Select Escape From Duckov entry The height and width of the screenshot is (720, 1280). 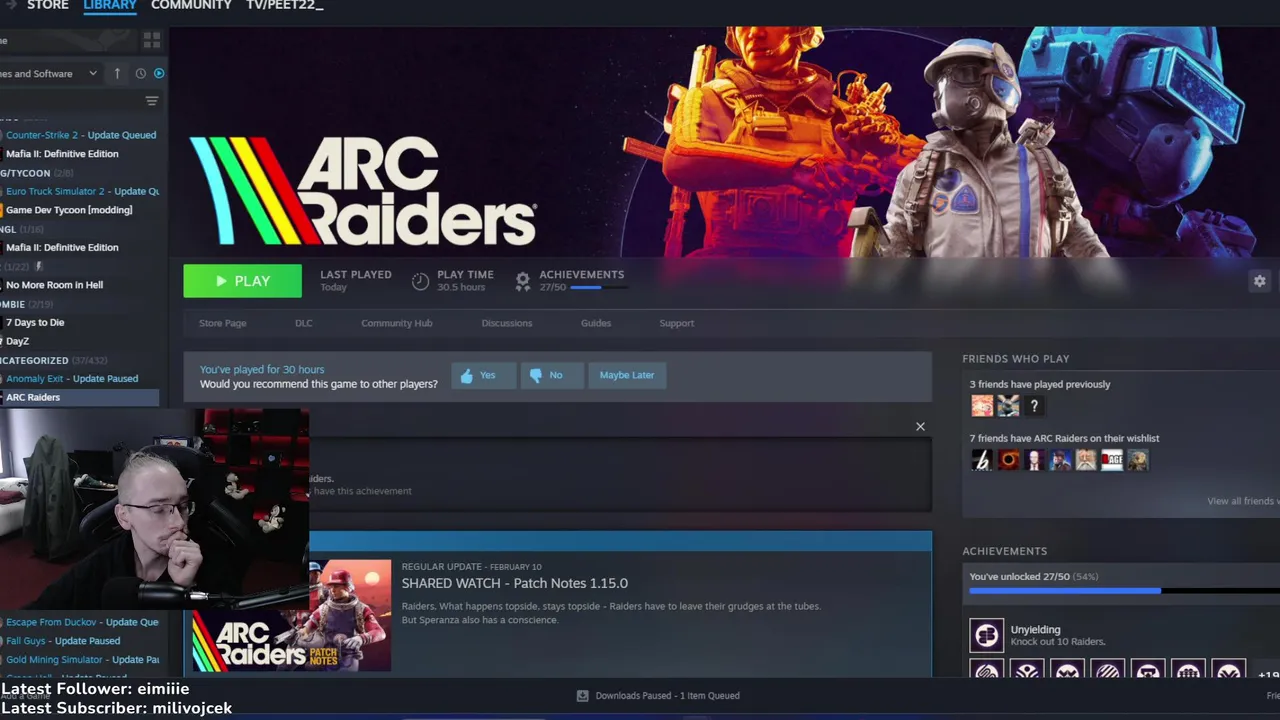click(79, 622)
